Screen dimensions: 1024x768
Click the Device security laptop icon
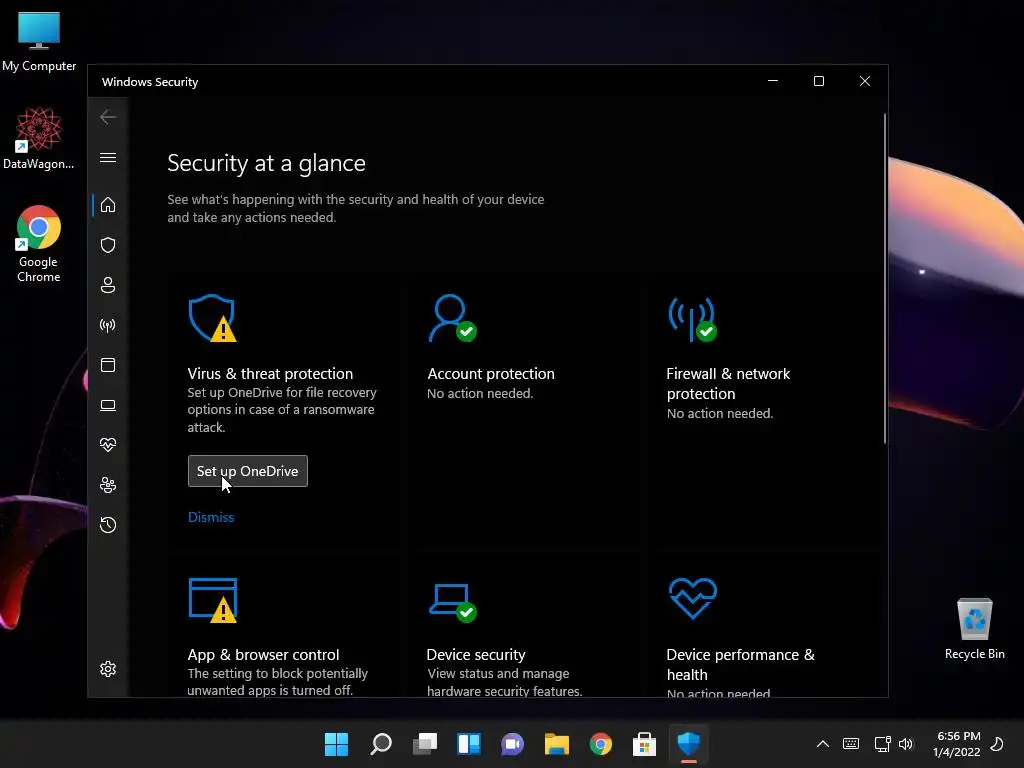453,603
